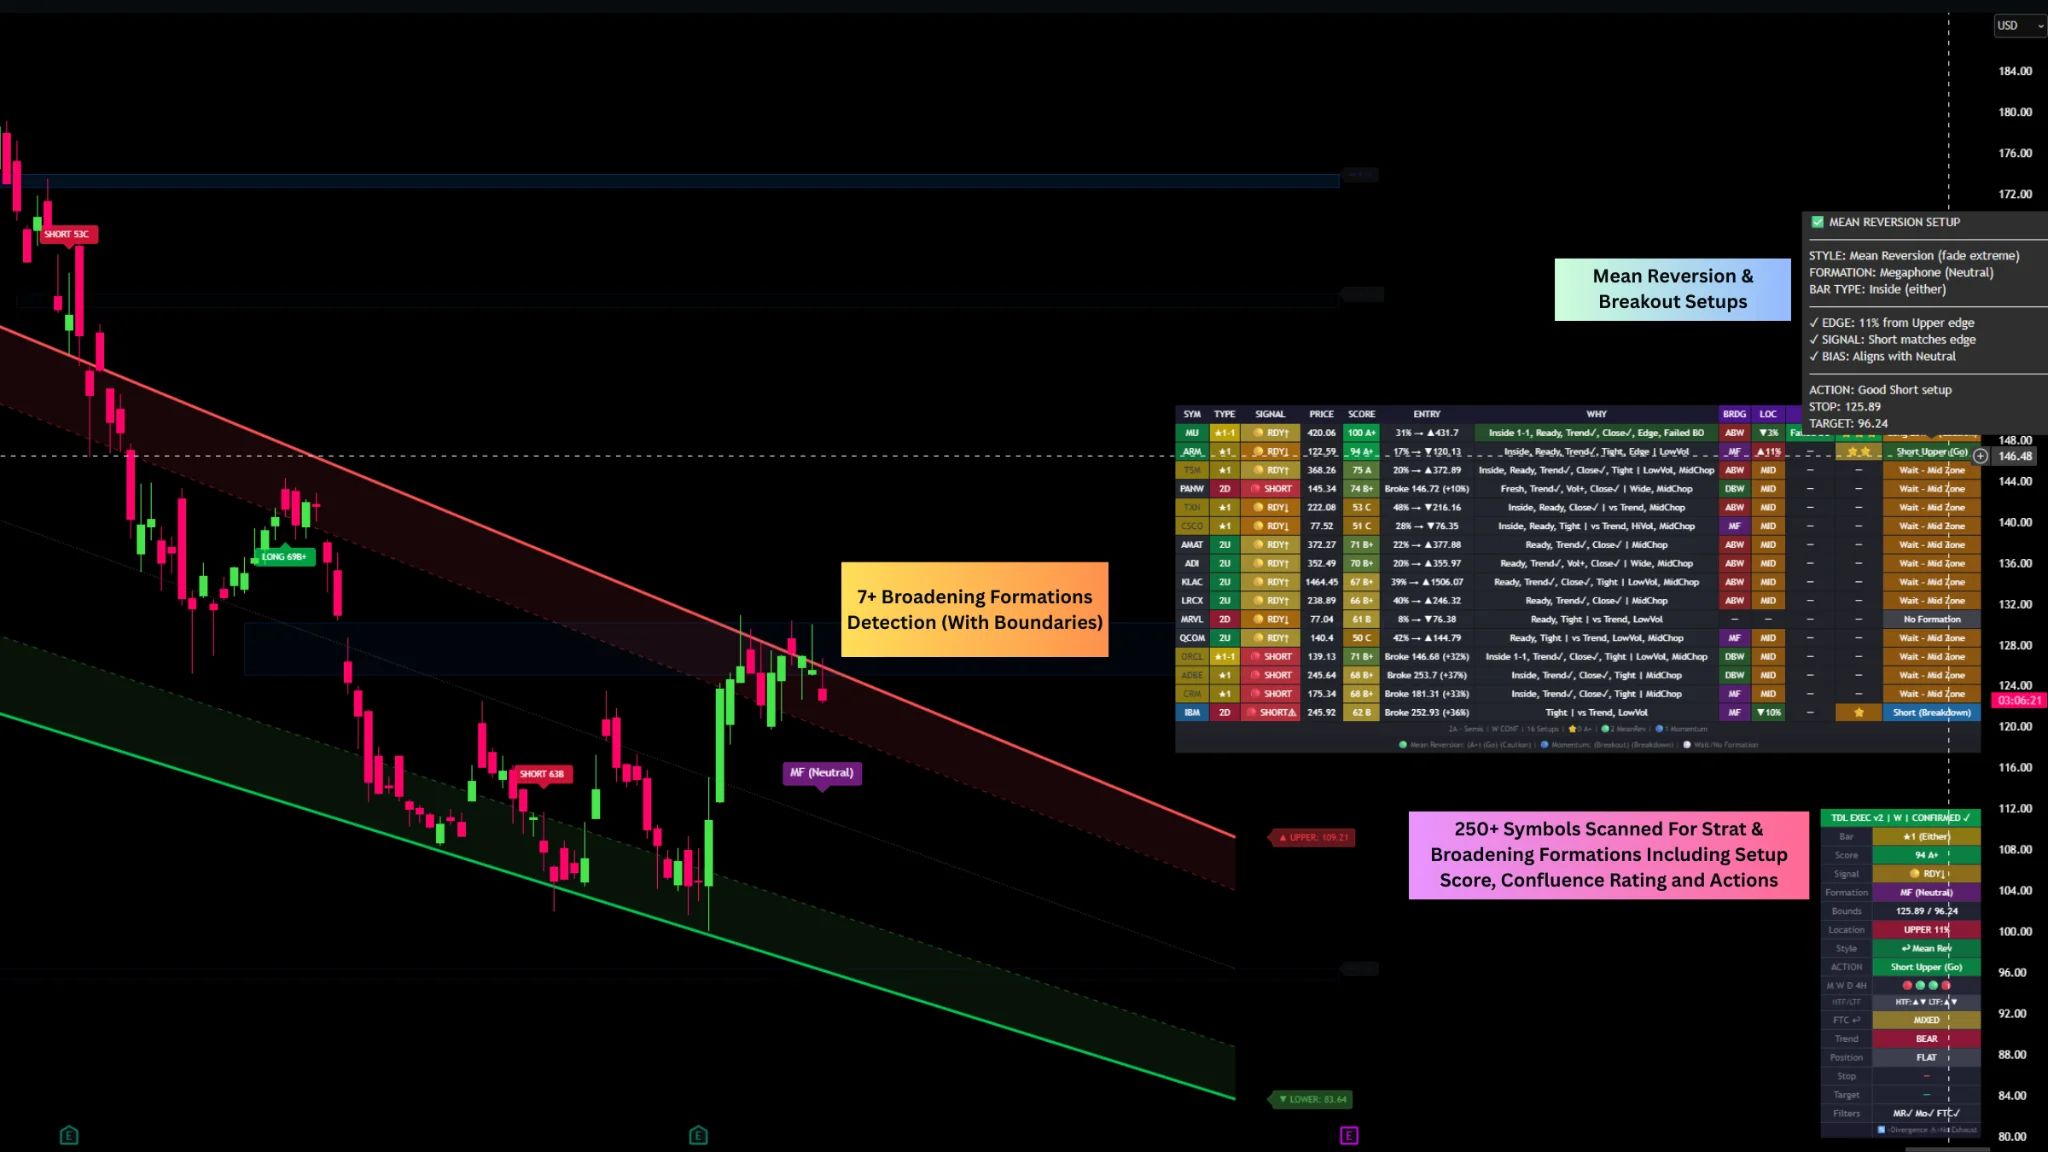Viewport: 2048px width, 1152px height.
Task: Click the purple earnings E icon near chart bottom
Action: [1350, 1136]
